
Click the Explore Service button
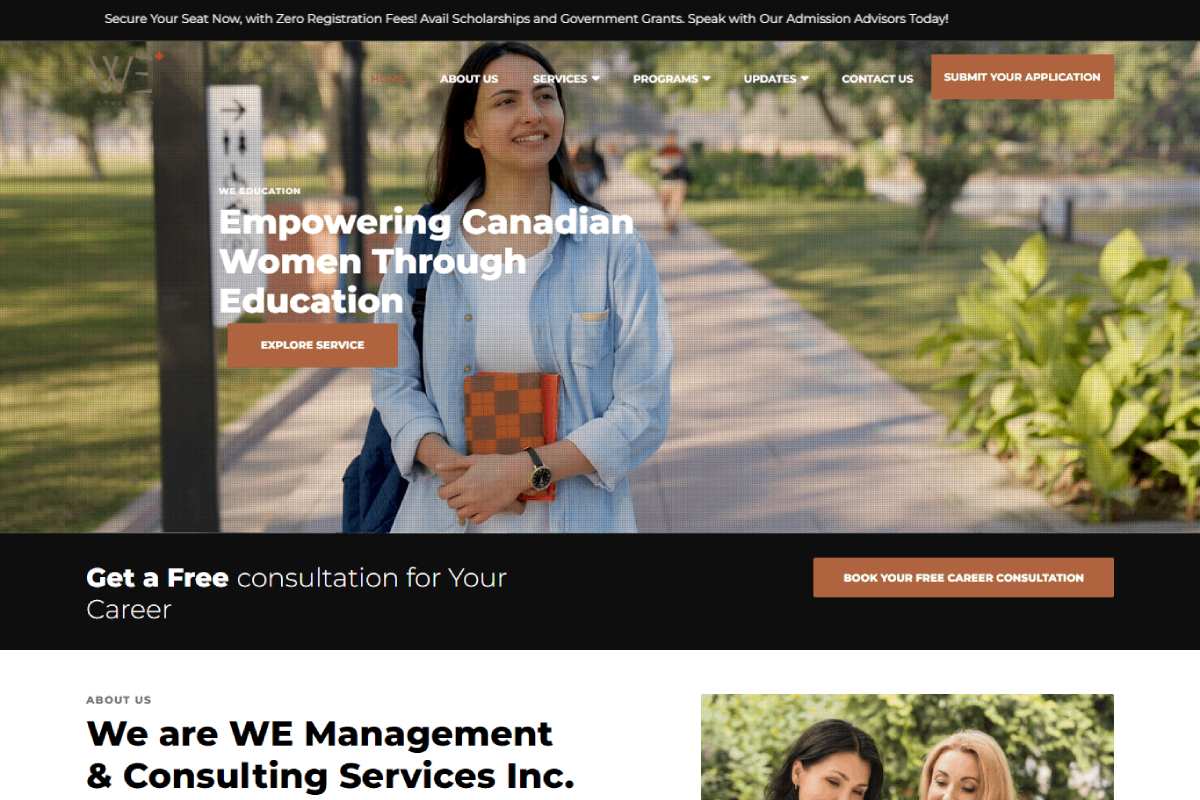pyautogui.click(x=312, y=345)
